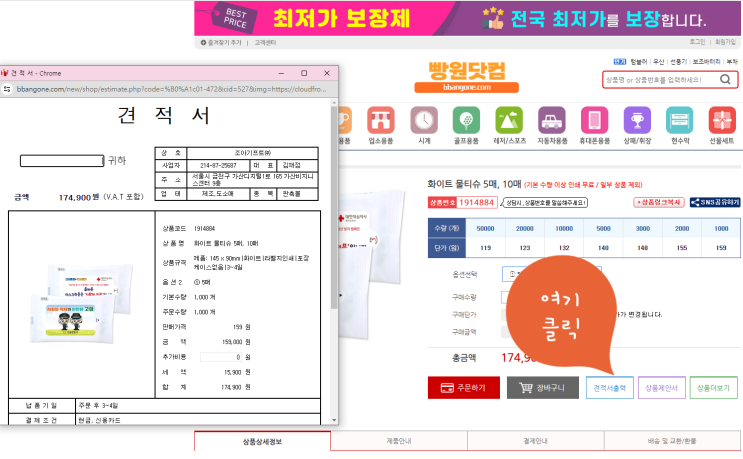Screen dimensions: 743x459
Task: Open the 레저/스포츠 mountain category icon
Action: coord(509,120)
